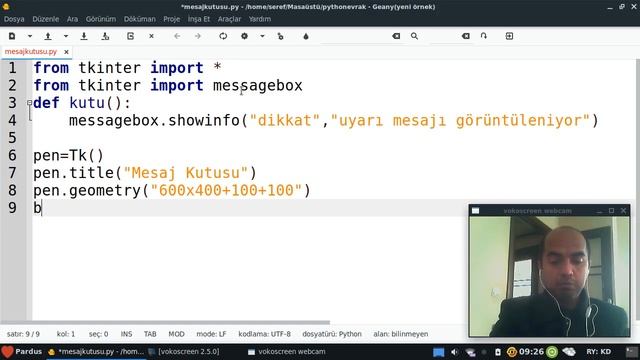
Task: Collapse the def kutu() fold marker
Action: coord(29,103)
